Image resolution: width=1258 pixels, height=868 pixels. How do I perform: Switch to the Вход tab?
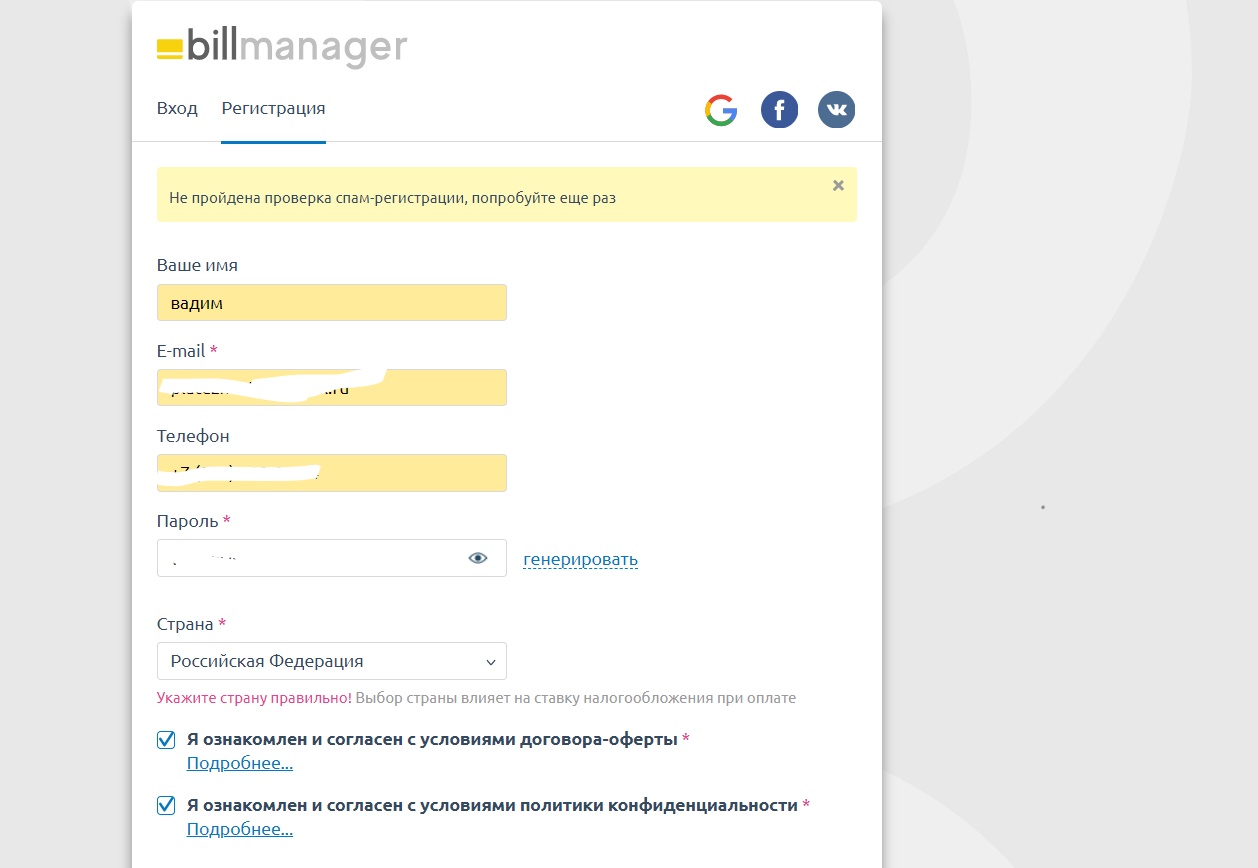(177, 108)
